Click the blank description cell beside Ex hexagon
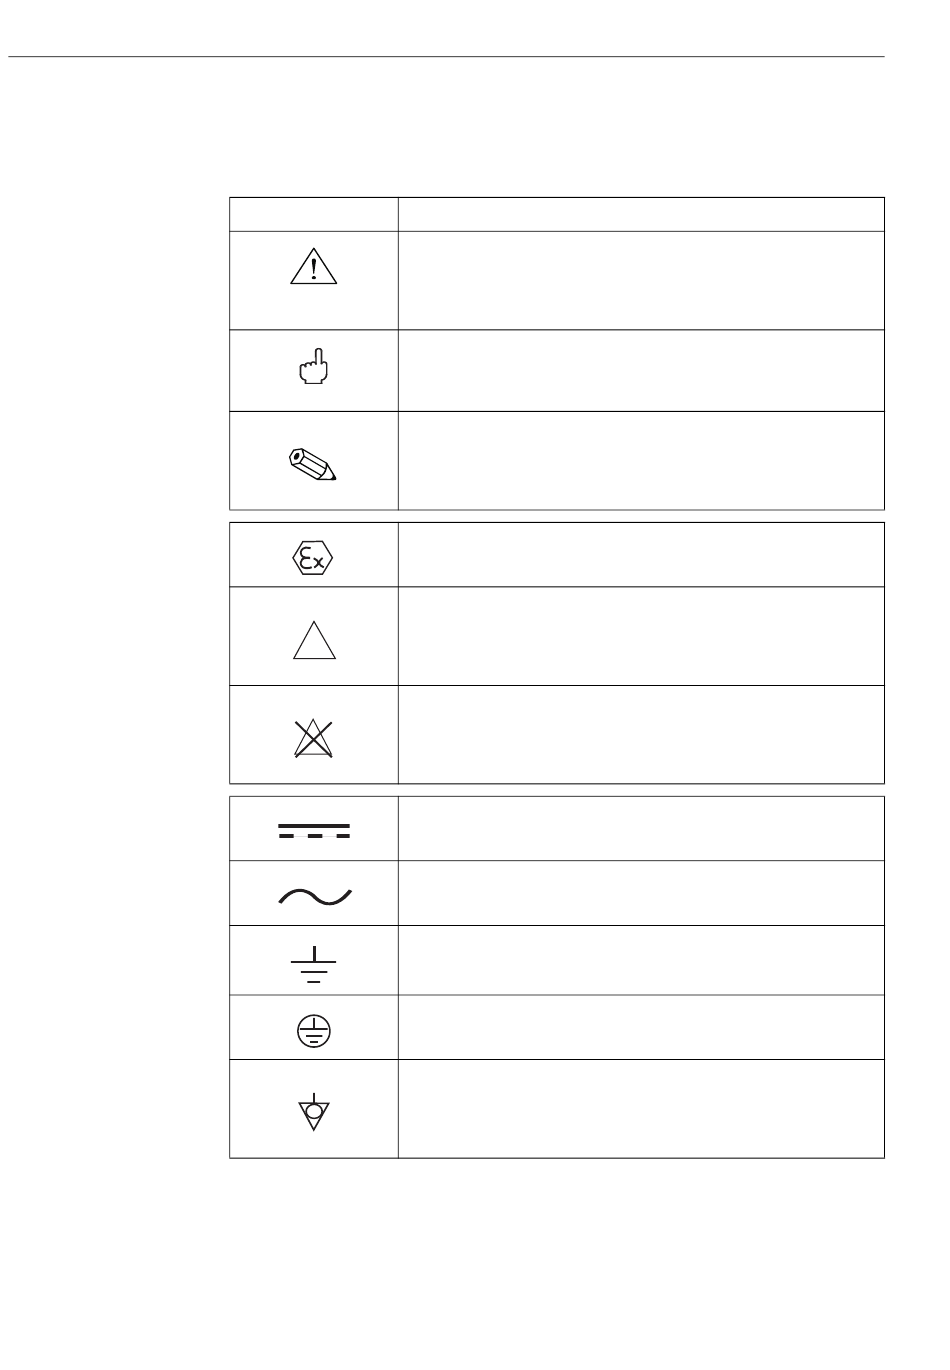This screenshot has width=950, height=1370. point(641,554)
